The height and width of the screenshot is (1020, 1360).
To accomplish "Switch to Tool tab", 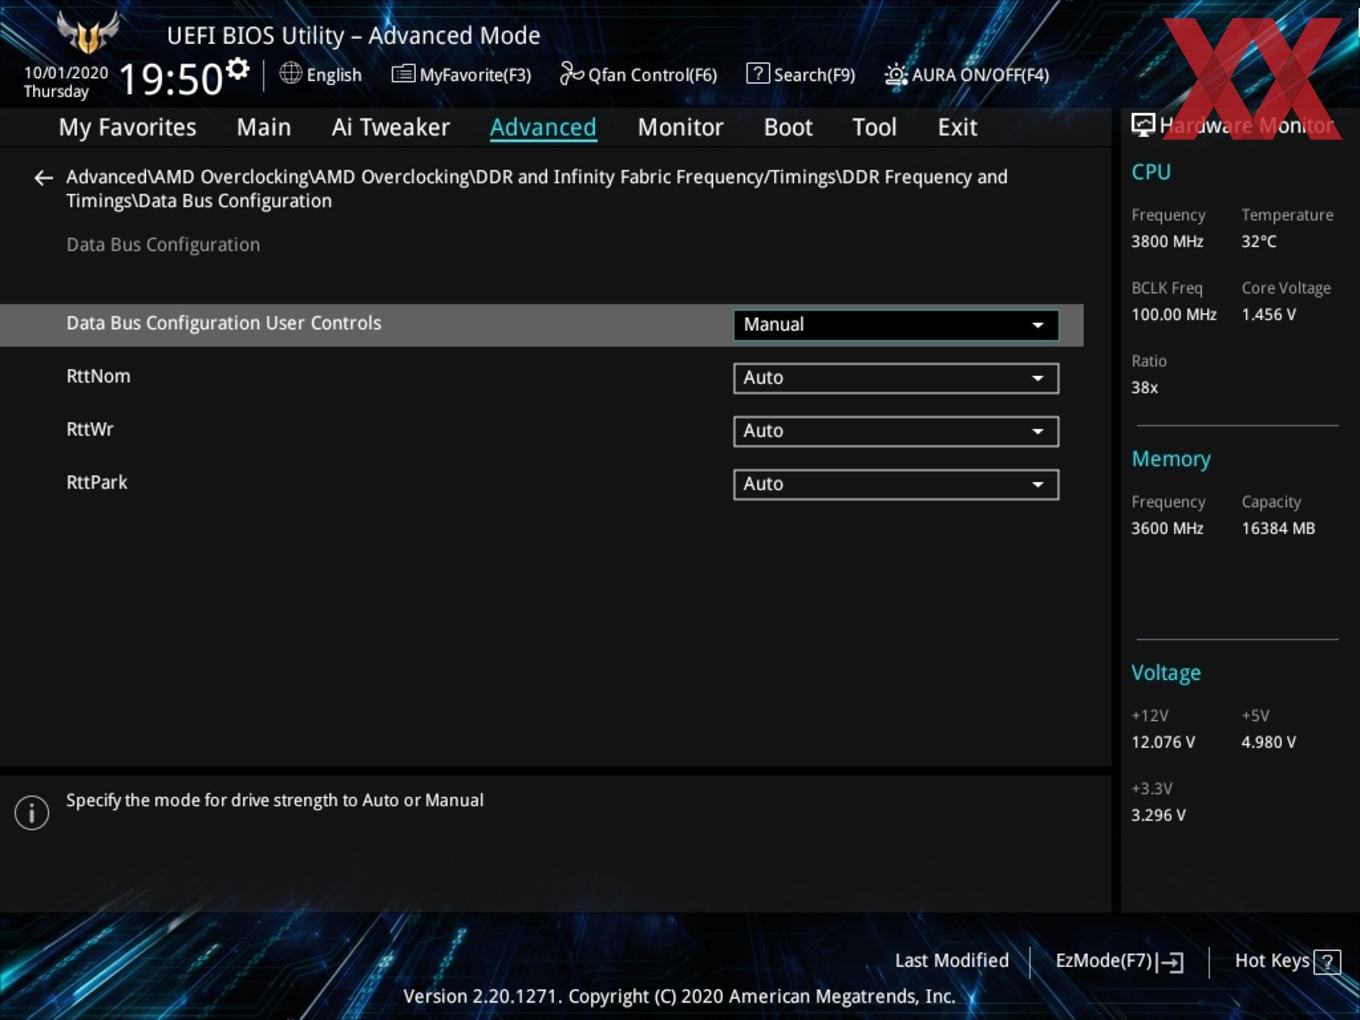I will [x=874, y=127].
